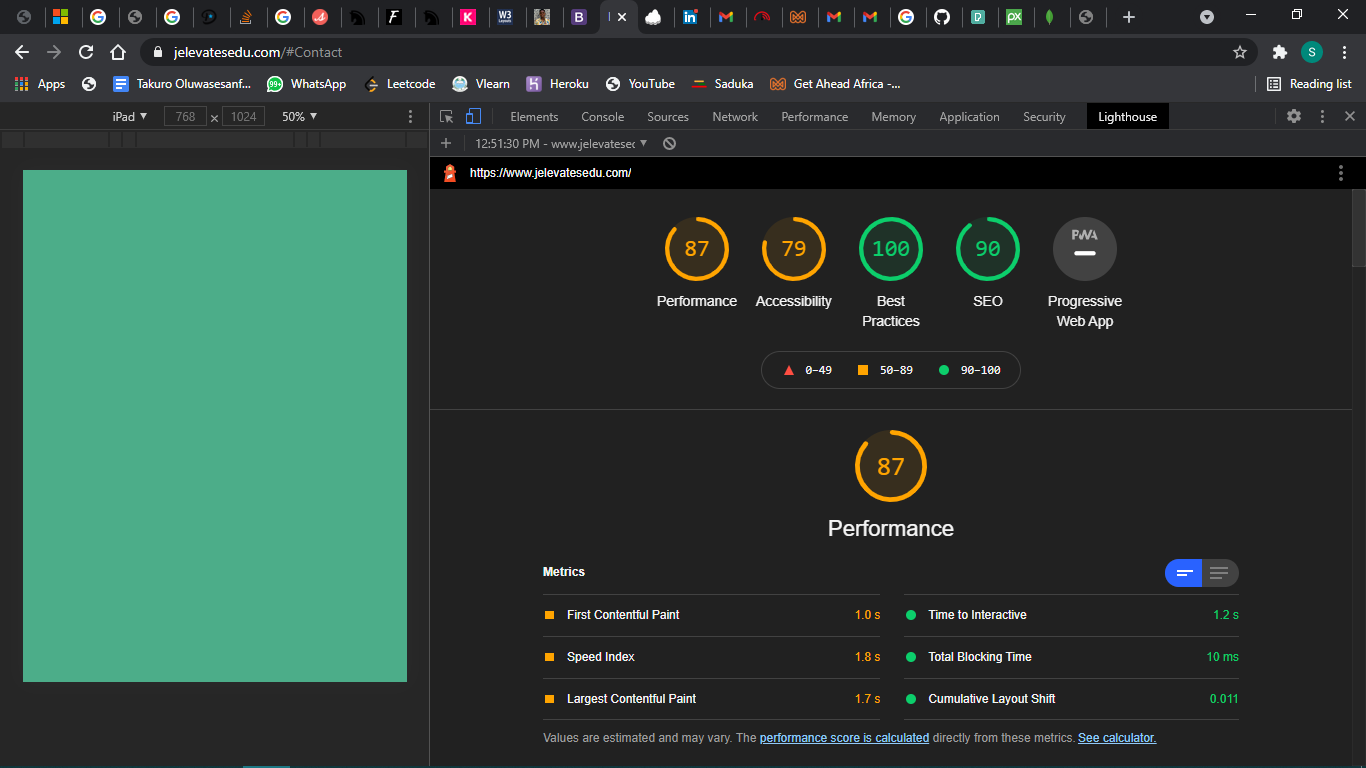1366x768 pixels.
Task: Open DevTools settings gear
Action: click(x=1294, y=117)
